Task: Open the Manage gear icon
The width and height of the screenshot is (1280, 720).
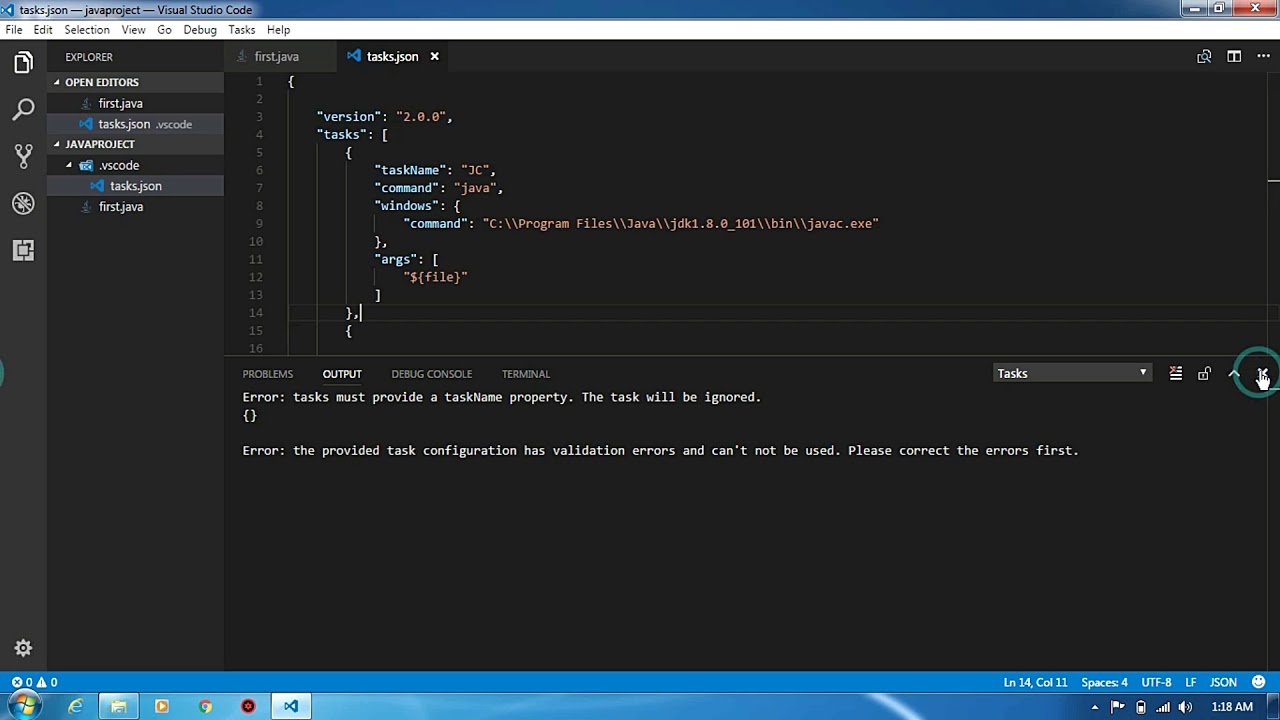Action: (x=23, y=648)
